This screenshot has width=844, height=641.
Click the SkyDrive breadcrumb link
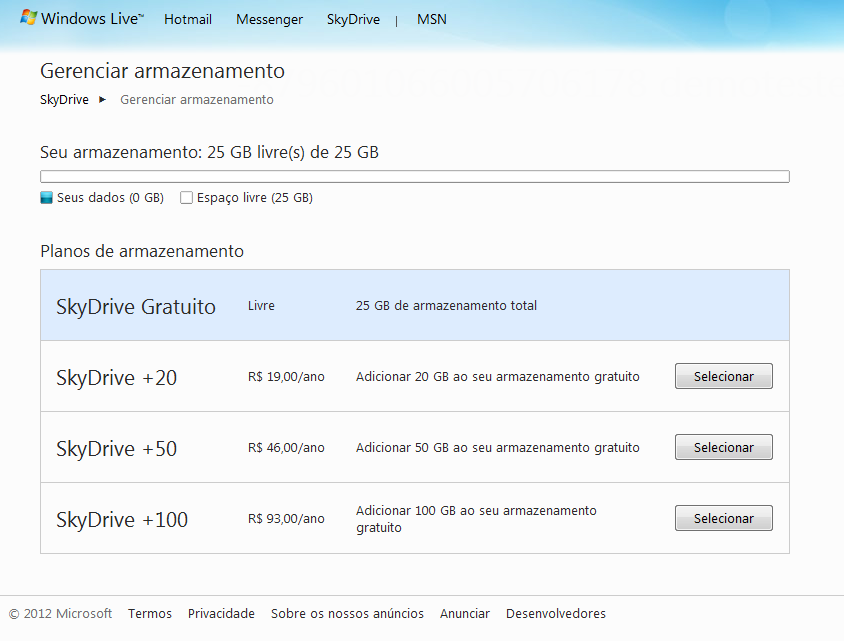click(64, 100)
